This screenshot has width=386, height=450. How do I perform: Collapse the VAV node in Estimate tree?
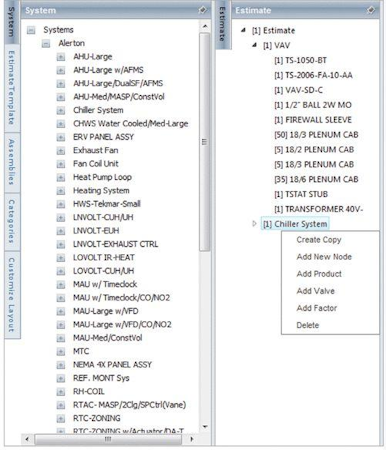[255, 45]
